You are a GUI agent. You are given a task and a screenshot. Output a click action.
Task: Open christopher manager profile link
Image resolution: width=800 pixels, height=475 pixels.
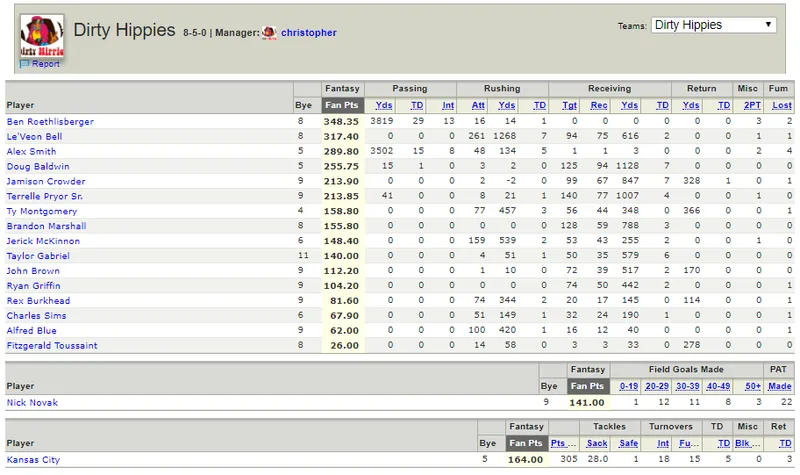(309, 33)
